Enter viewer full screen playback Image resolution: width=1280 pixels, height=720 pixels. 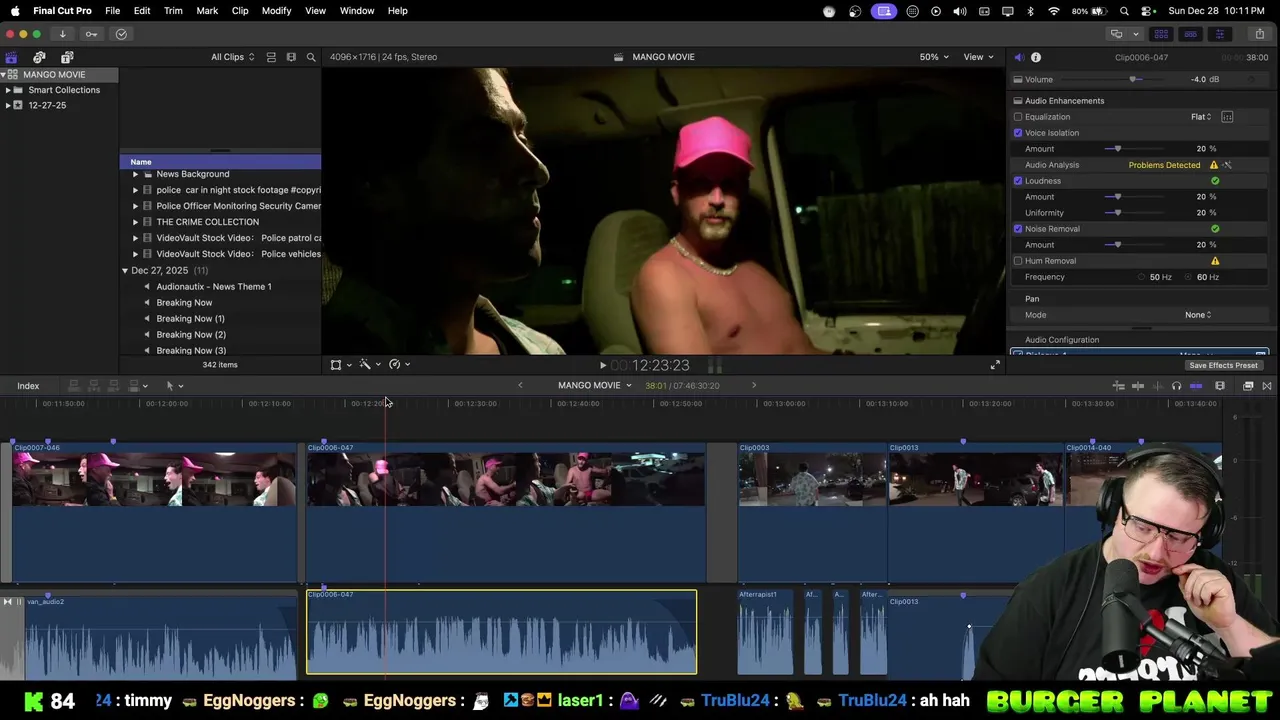995,365
